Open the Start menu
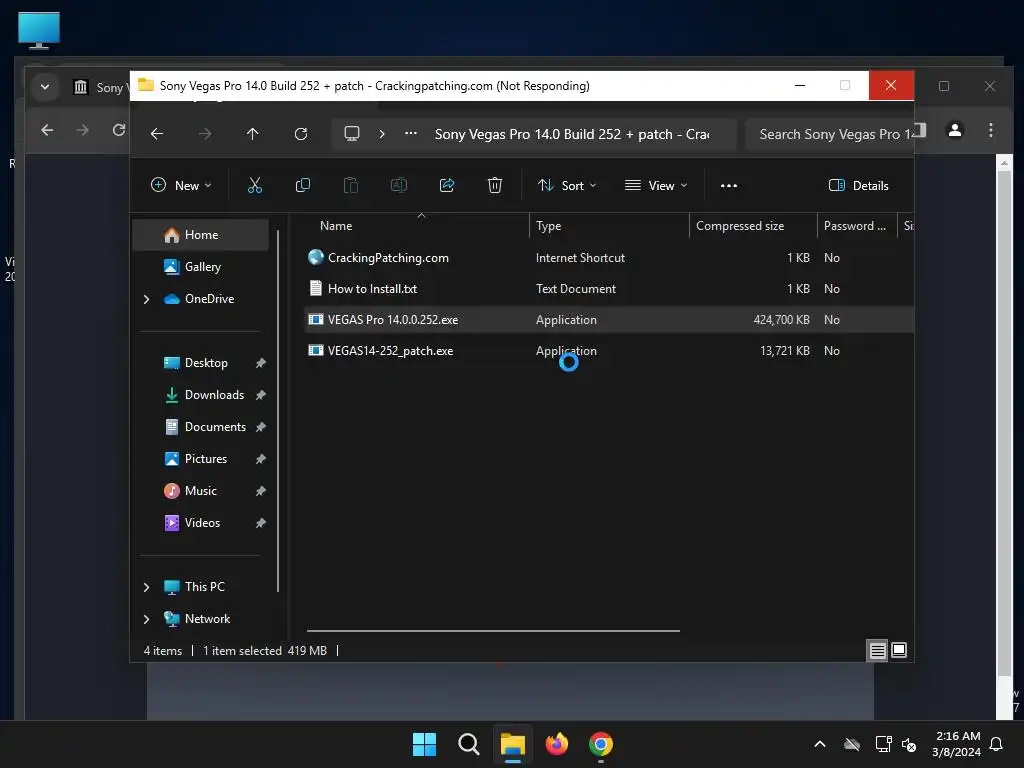1024x768 pixels. [x=424, y=744]
